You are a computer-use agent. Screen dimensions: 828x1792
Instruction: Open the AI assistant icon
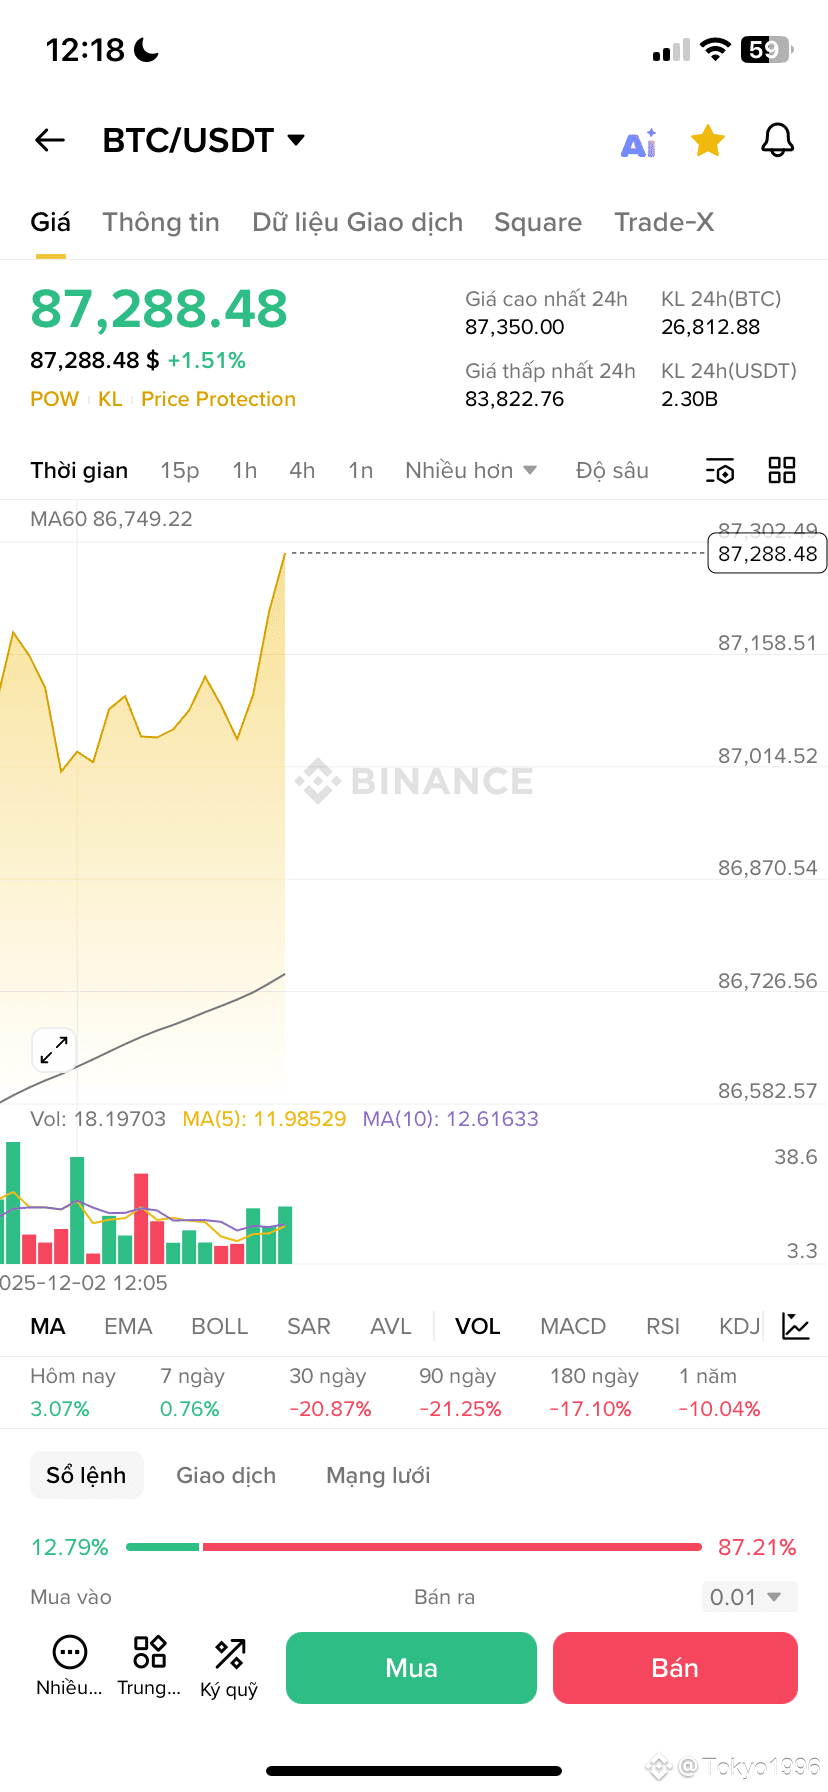[639, 143]
